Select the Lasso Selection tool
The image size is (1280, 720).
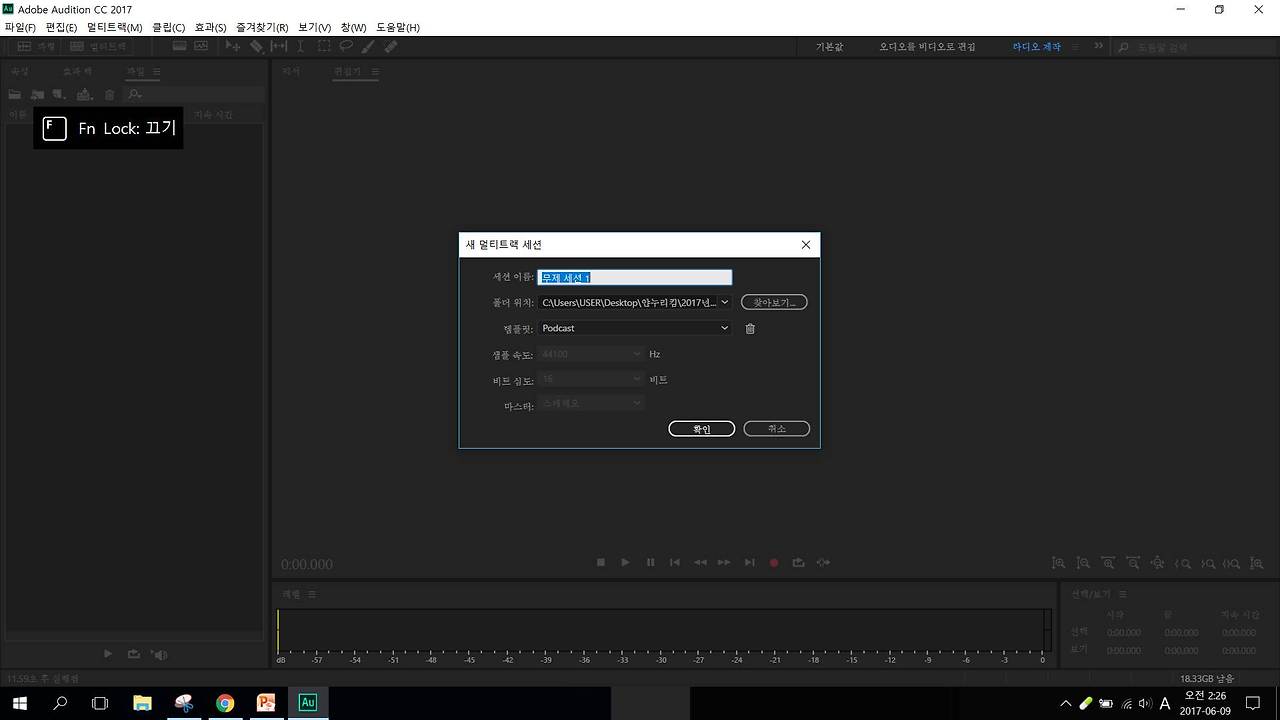(x=346, y=46)
